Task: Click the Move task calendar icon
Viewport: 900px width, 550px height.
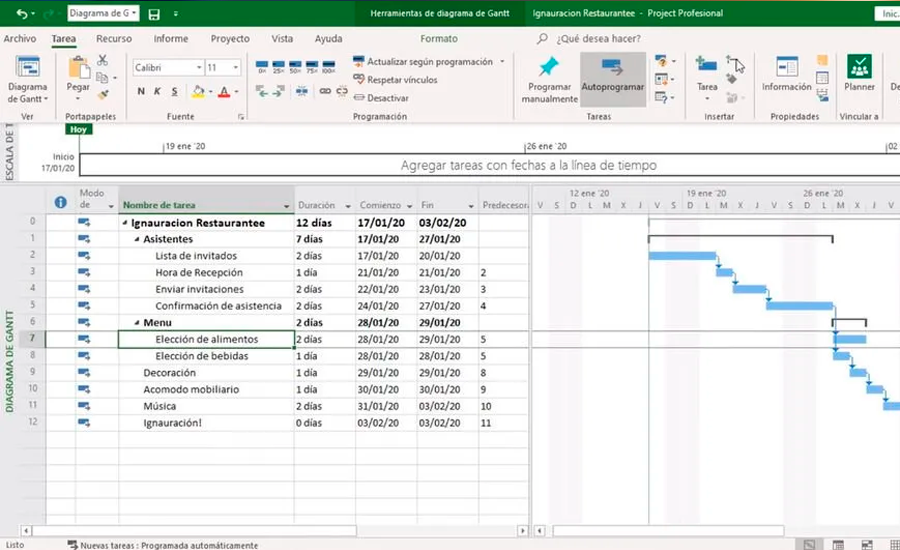Action: click(x=661, y=79)
